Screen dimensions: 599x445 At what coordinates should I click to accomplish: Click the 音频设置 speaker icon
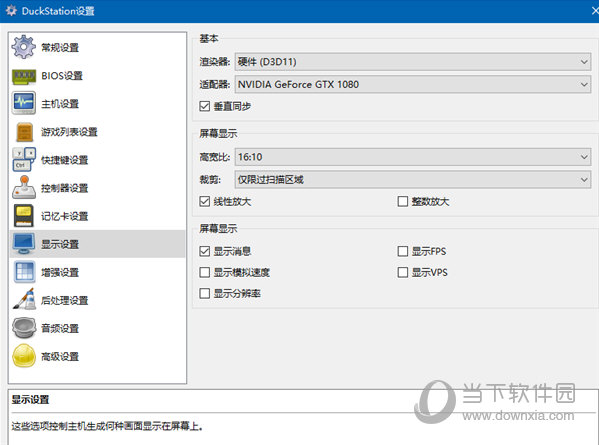(x=24, y=328)
